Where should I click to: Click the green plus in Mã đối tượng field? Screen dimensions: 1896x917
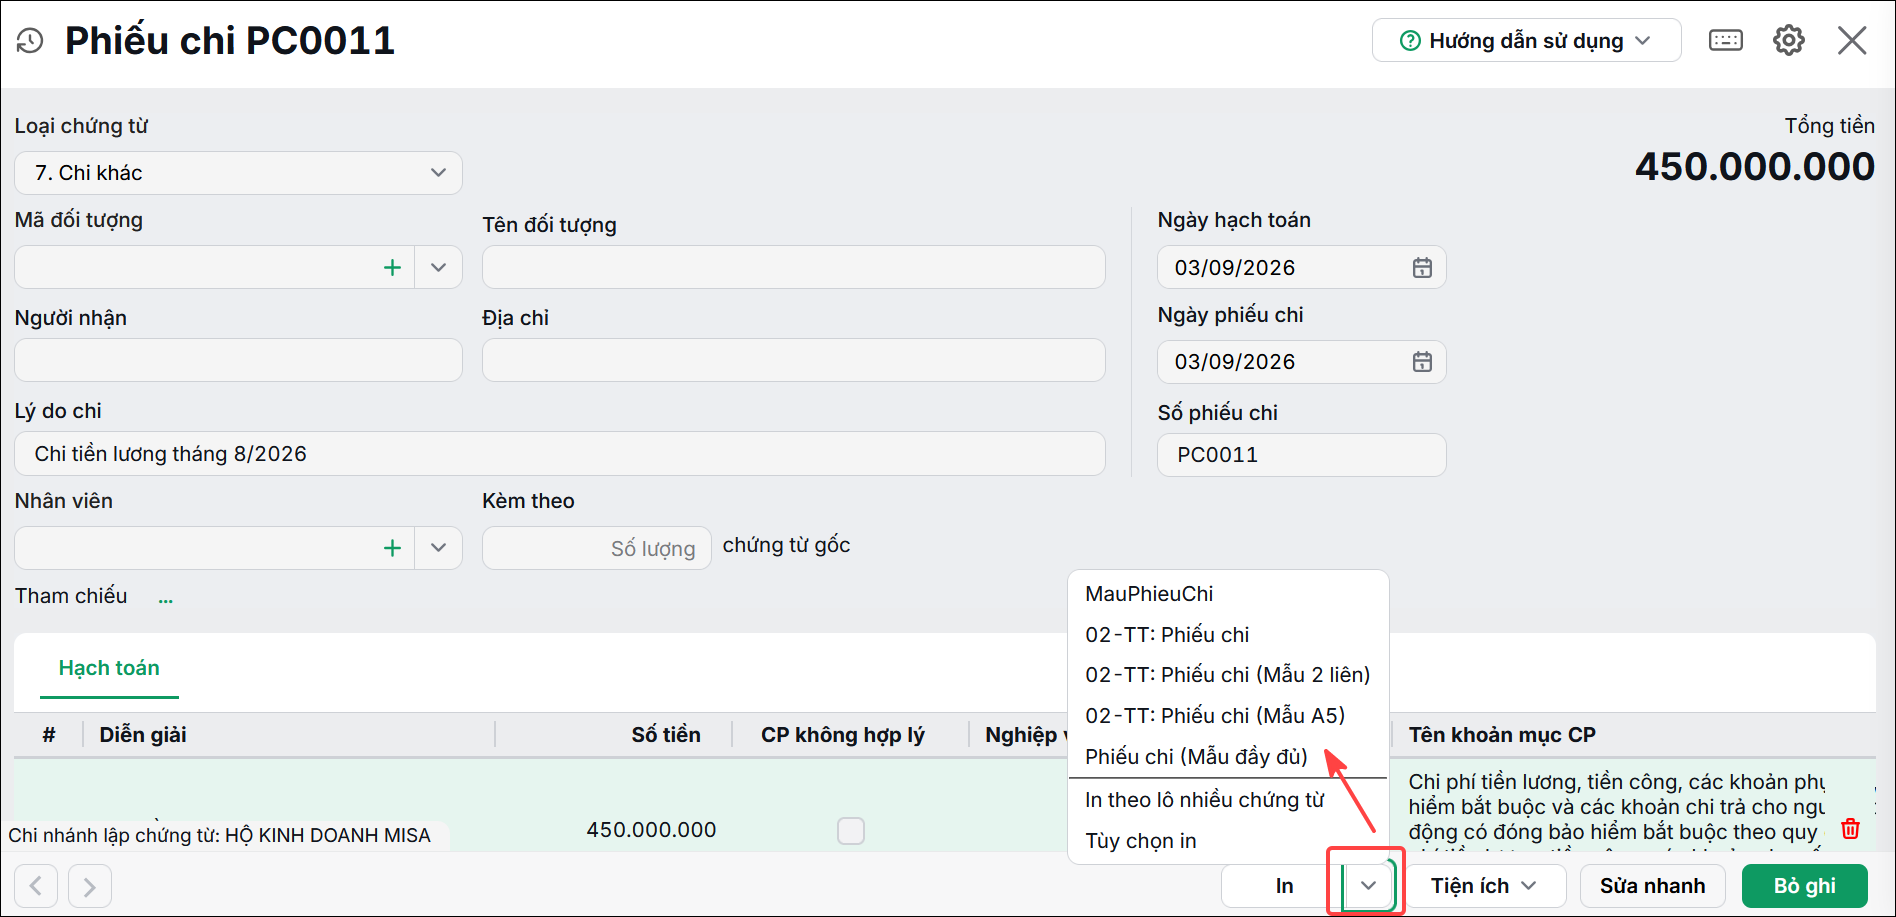pyautogui.click(x=392, y=267)
